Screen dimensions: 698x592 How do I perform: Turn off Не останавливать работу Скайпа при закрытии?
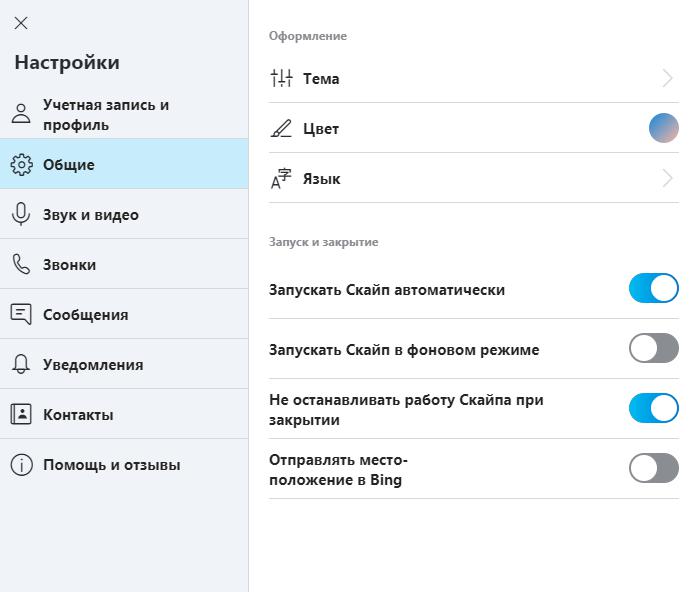tap(653, 408)
